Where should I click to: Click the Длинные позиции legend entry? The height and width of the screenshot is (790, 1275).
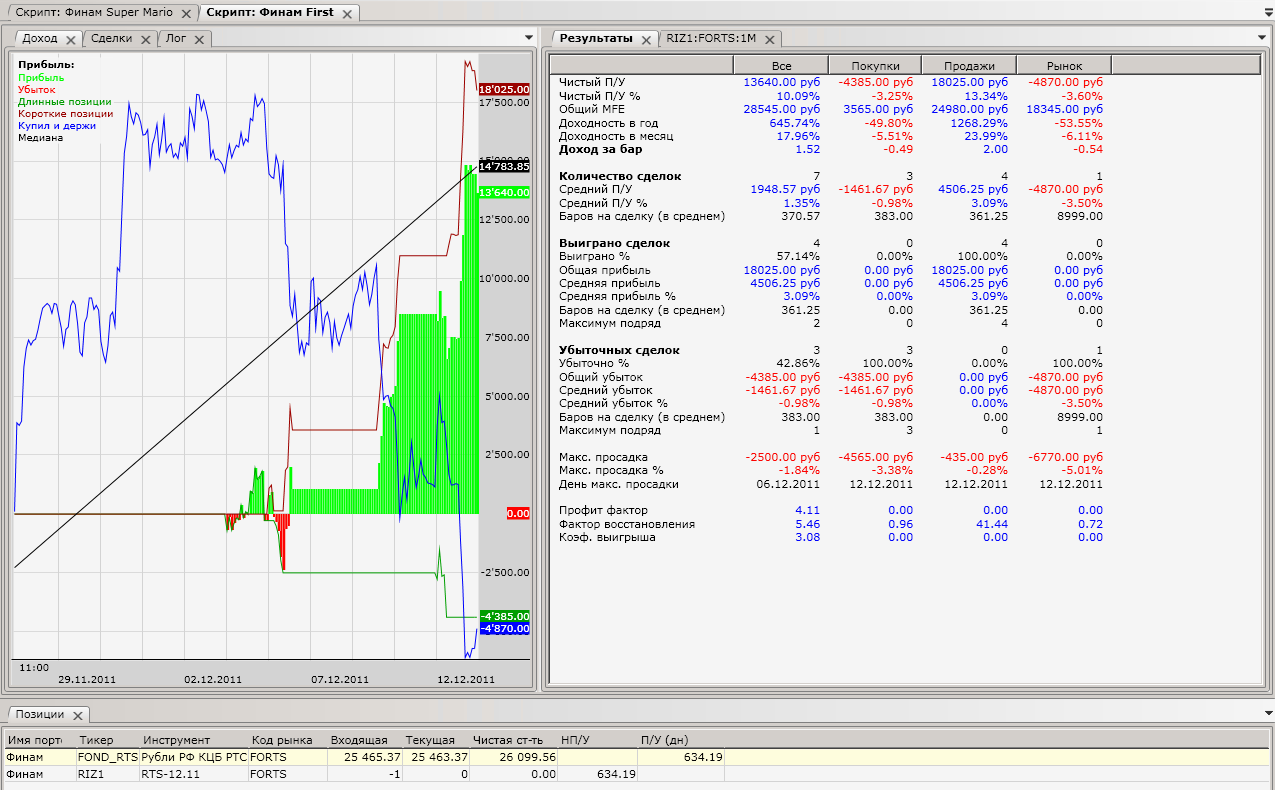[64, 101]
